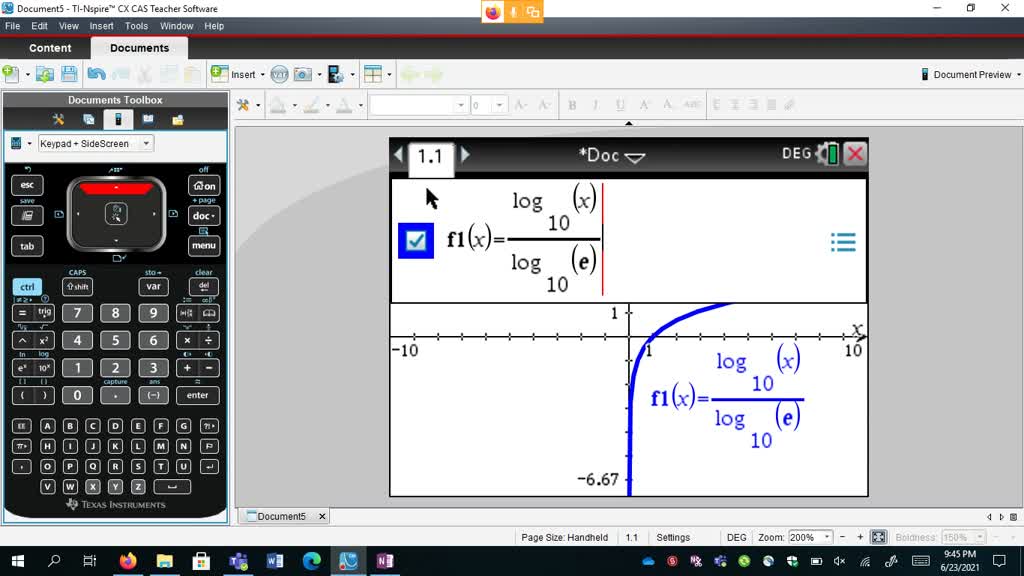Click the menu key on the keypad

coord(204,246)
